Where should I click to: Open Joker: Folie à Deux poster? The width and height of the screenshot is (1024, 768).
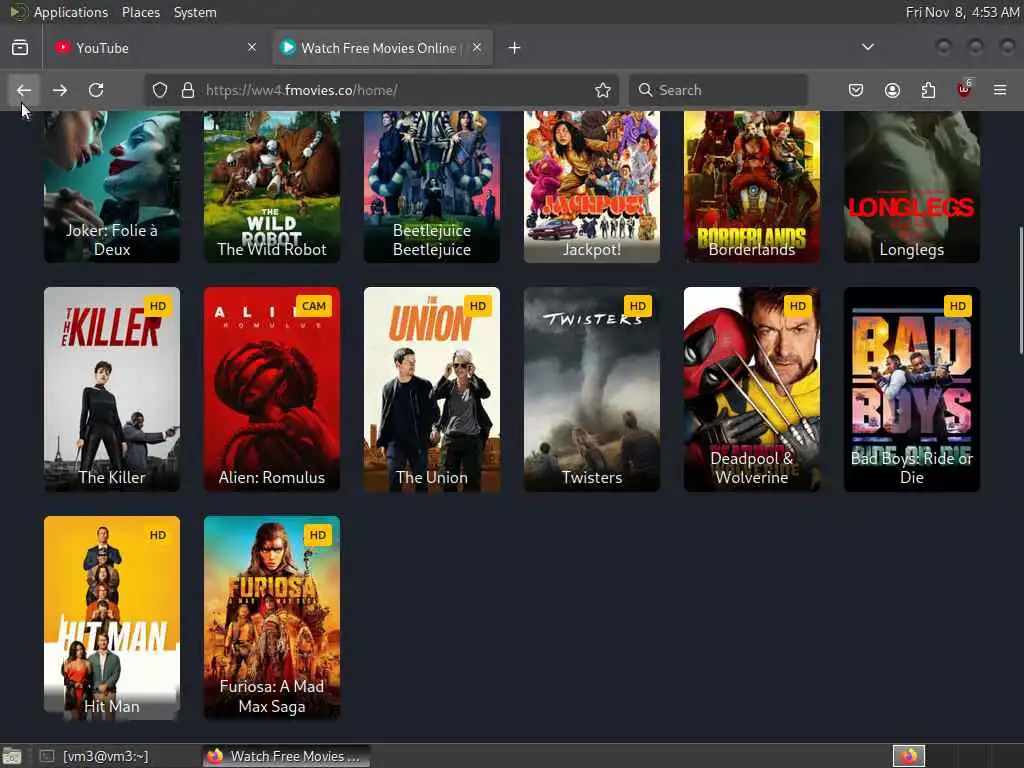112,187
